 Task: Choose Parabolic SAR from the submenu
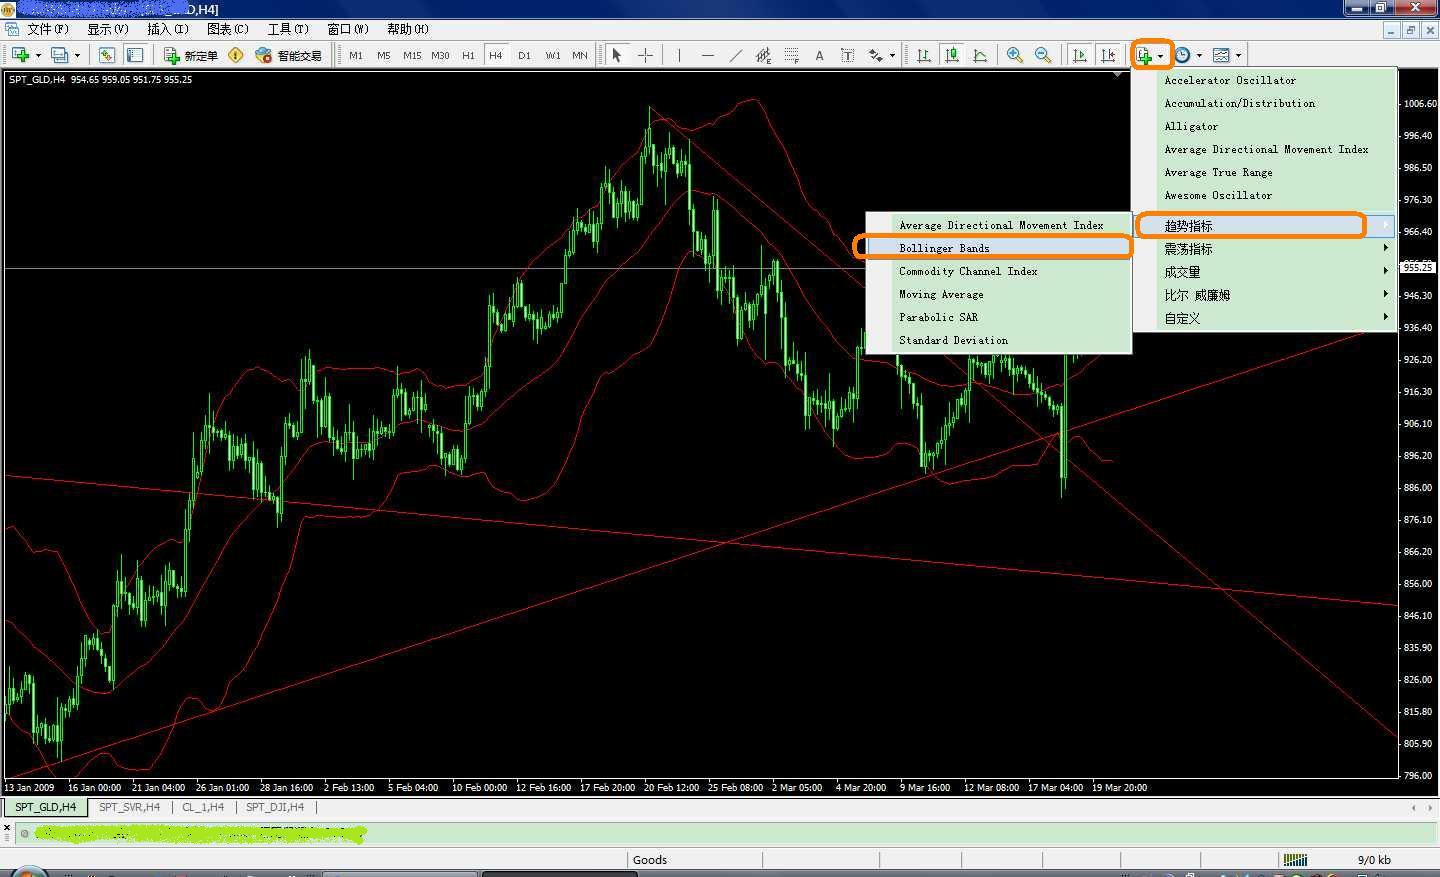998,317
